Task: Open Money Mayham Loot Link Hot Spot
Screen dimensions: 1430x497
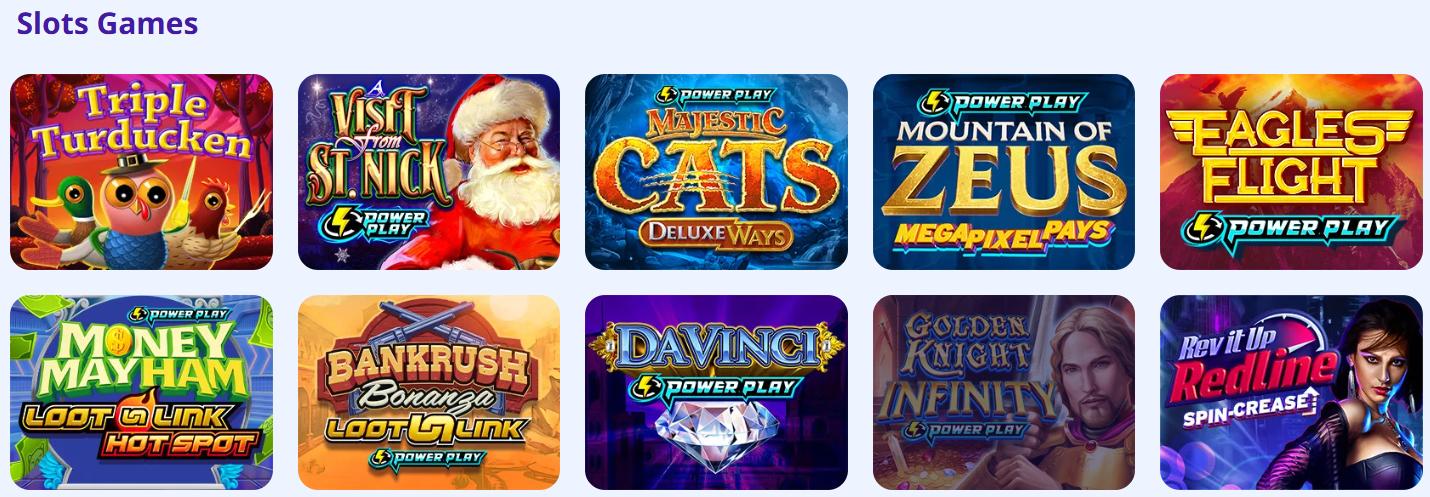Action: click(141, 392)
